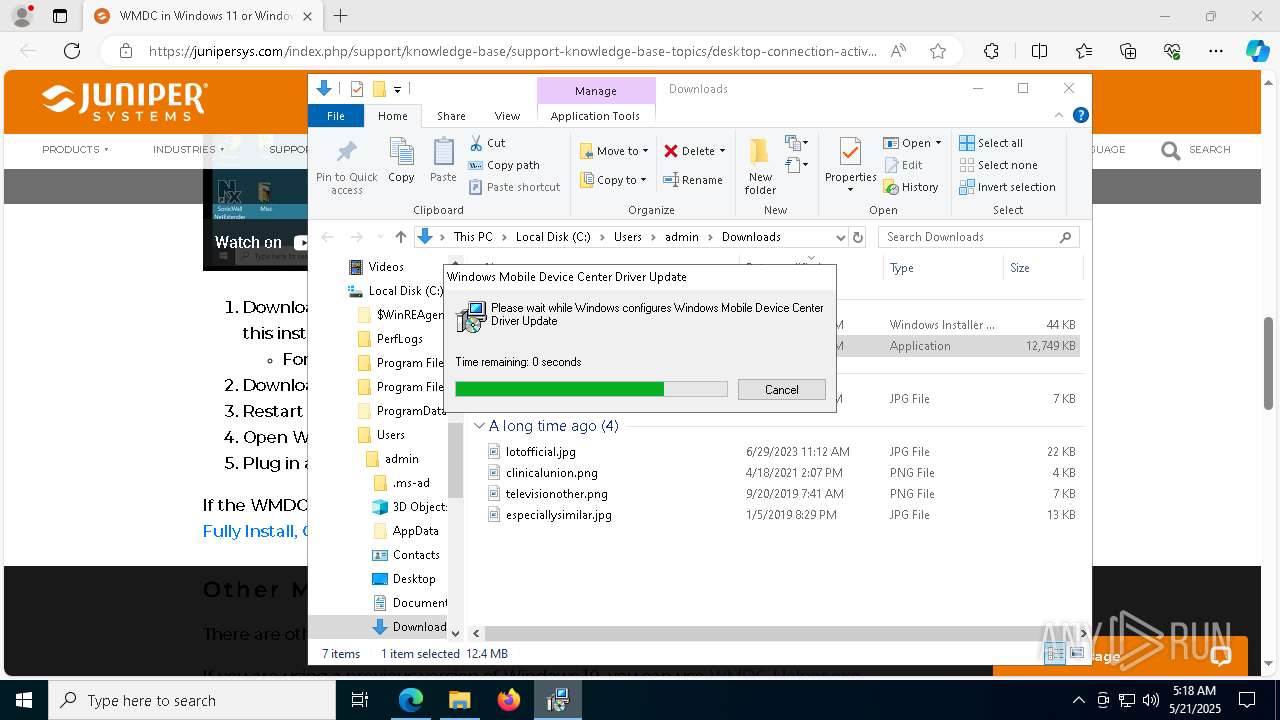The width and height of the screenshot is (1280, 720).
Task: Cancel the driver update installation
Action: tap(781, 390)
